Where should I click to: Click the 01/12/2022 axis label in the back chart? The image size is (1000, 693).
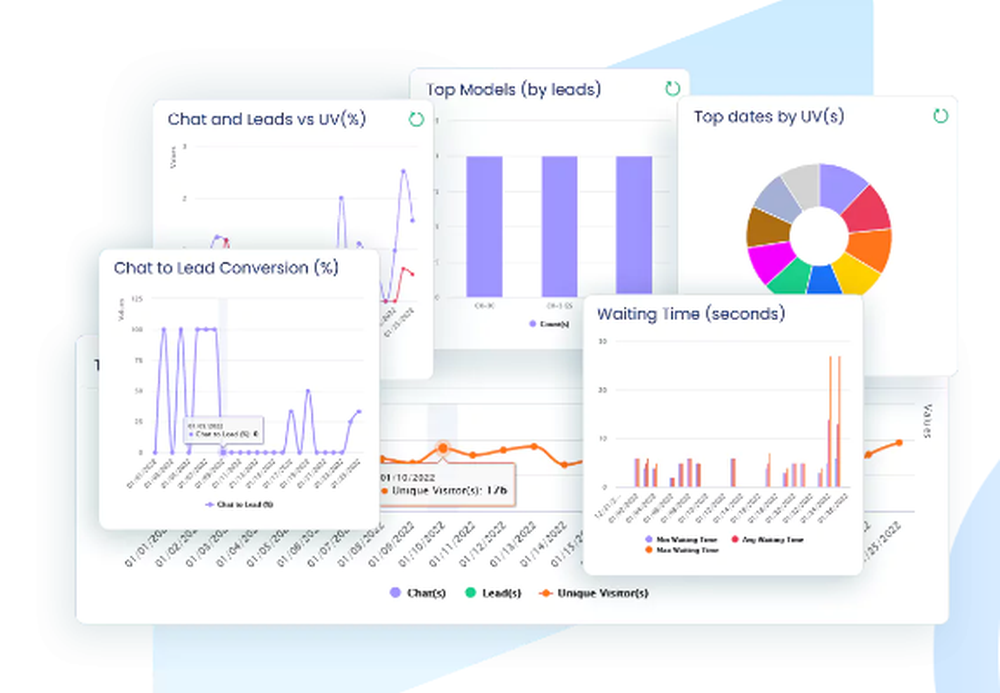pos(483,544)
